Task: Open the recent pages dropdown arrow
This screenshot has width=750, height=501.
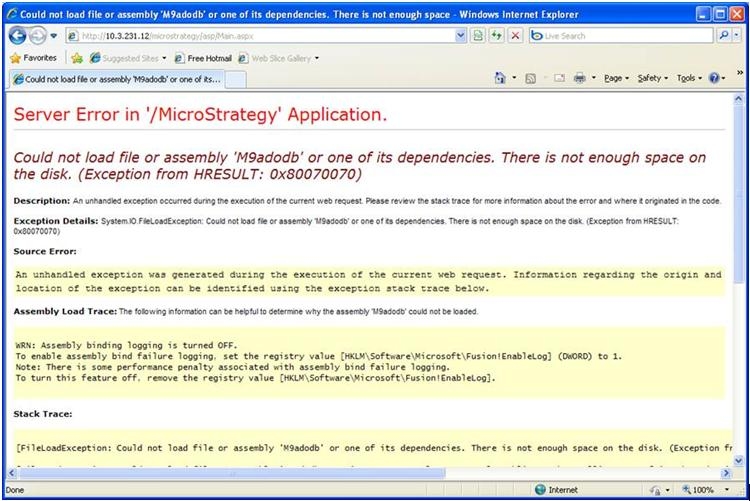Action: click(53, 36)
